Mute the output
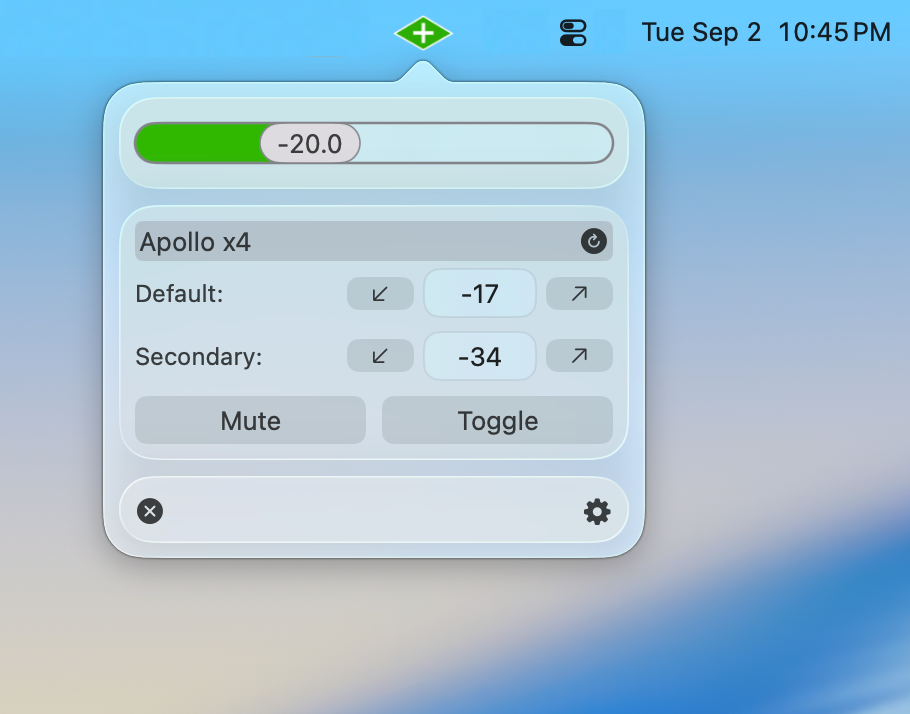The image size is (910, 714). [x=250, y=420]
